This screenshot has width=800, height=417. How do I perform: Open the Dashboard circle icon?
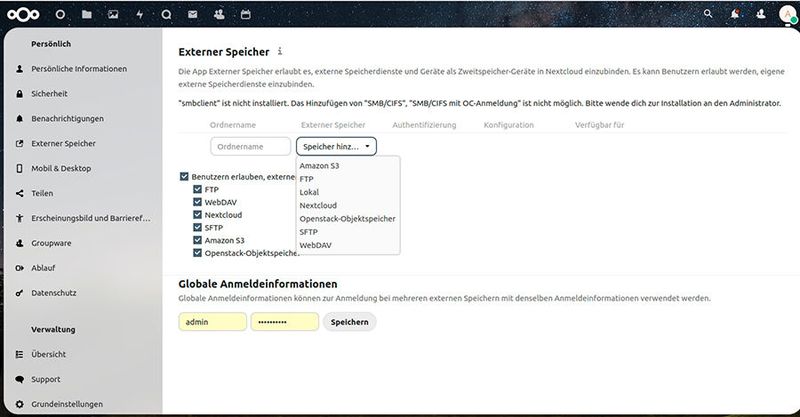[x=60, y=15]
